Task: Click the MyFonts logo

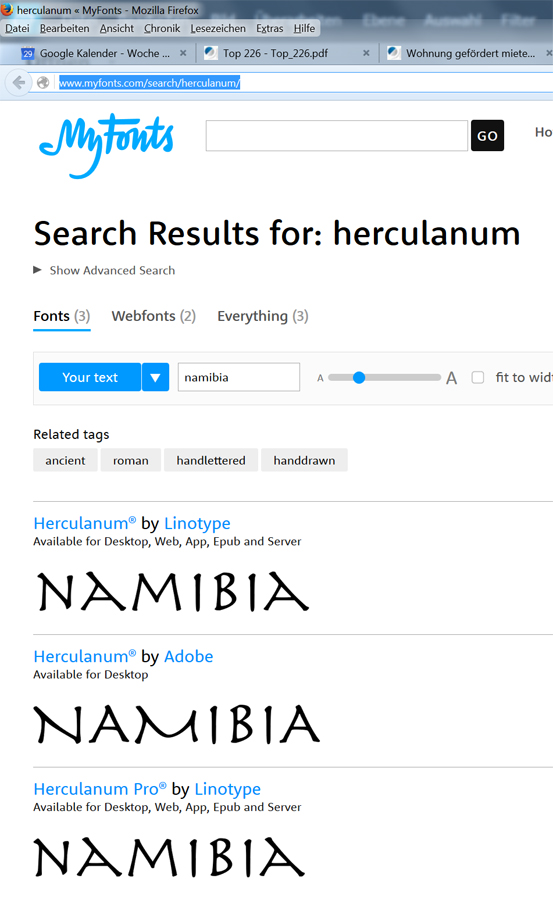Action: [106, 145]
